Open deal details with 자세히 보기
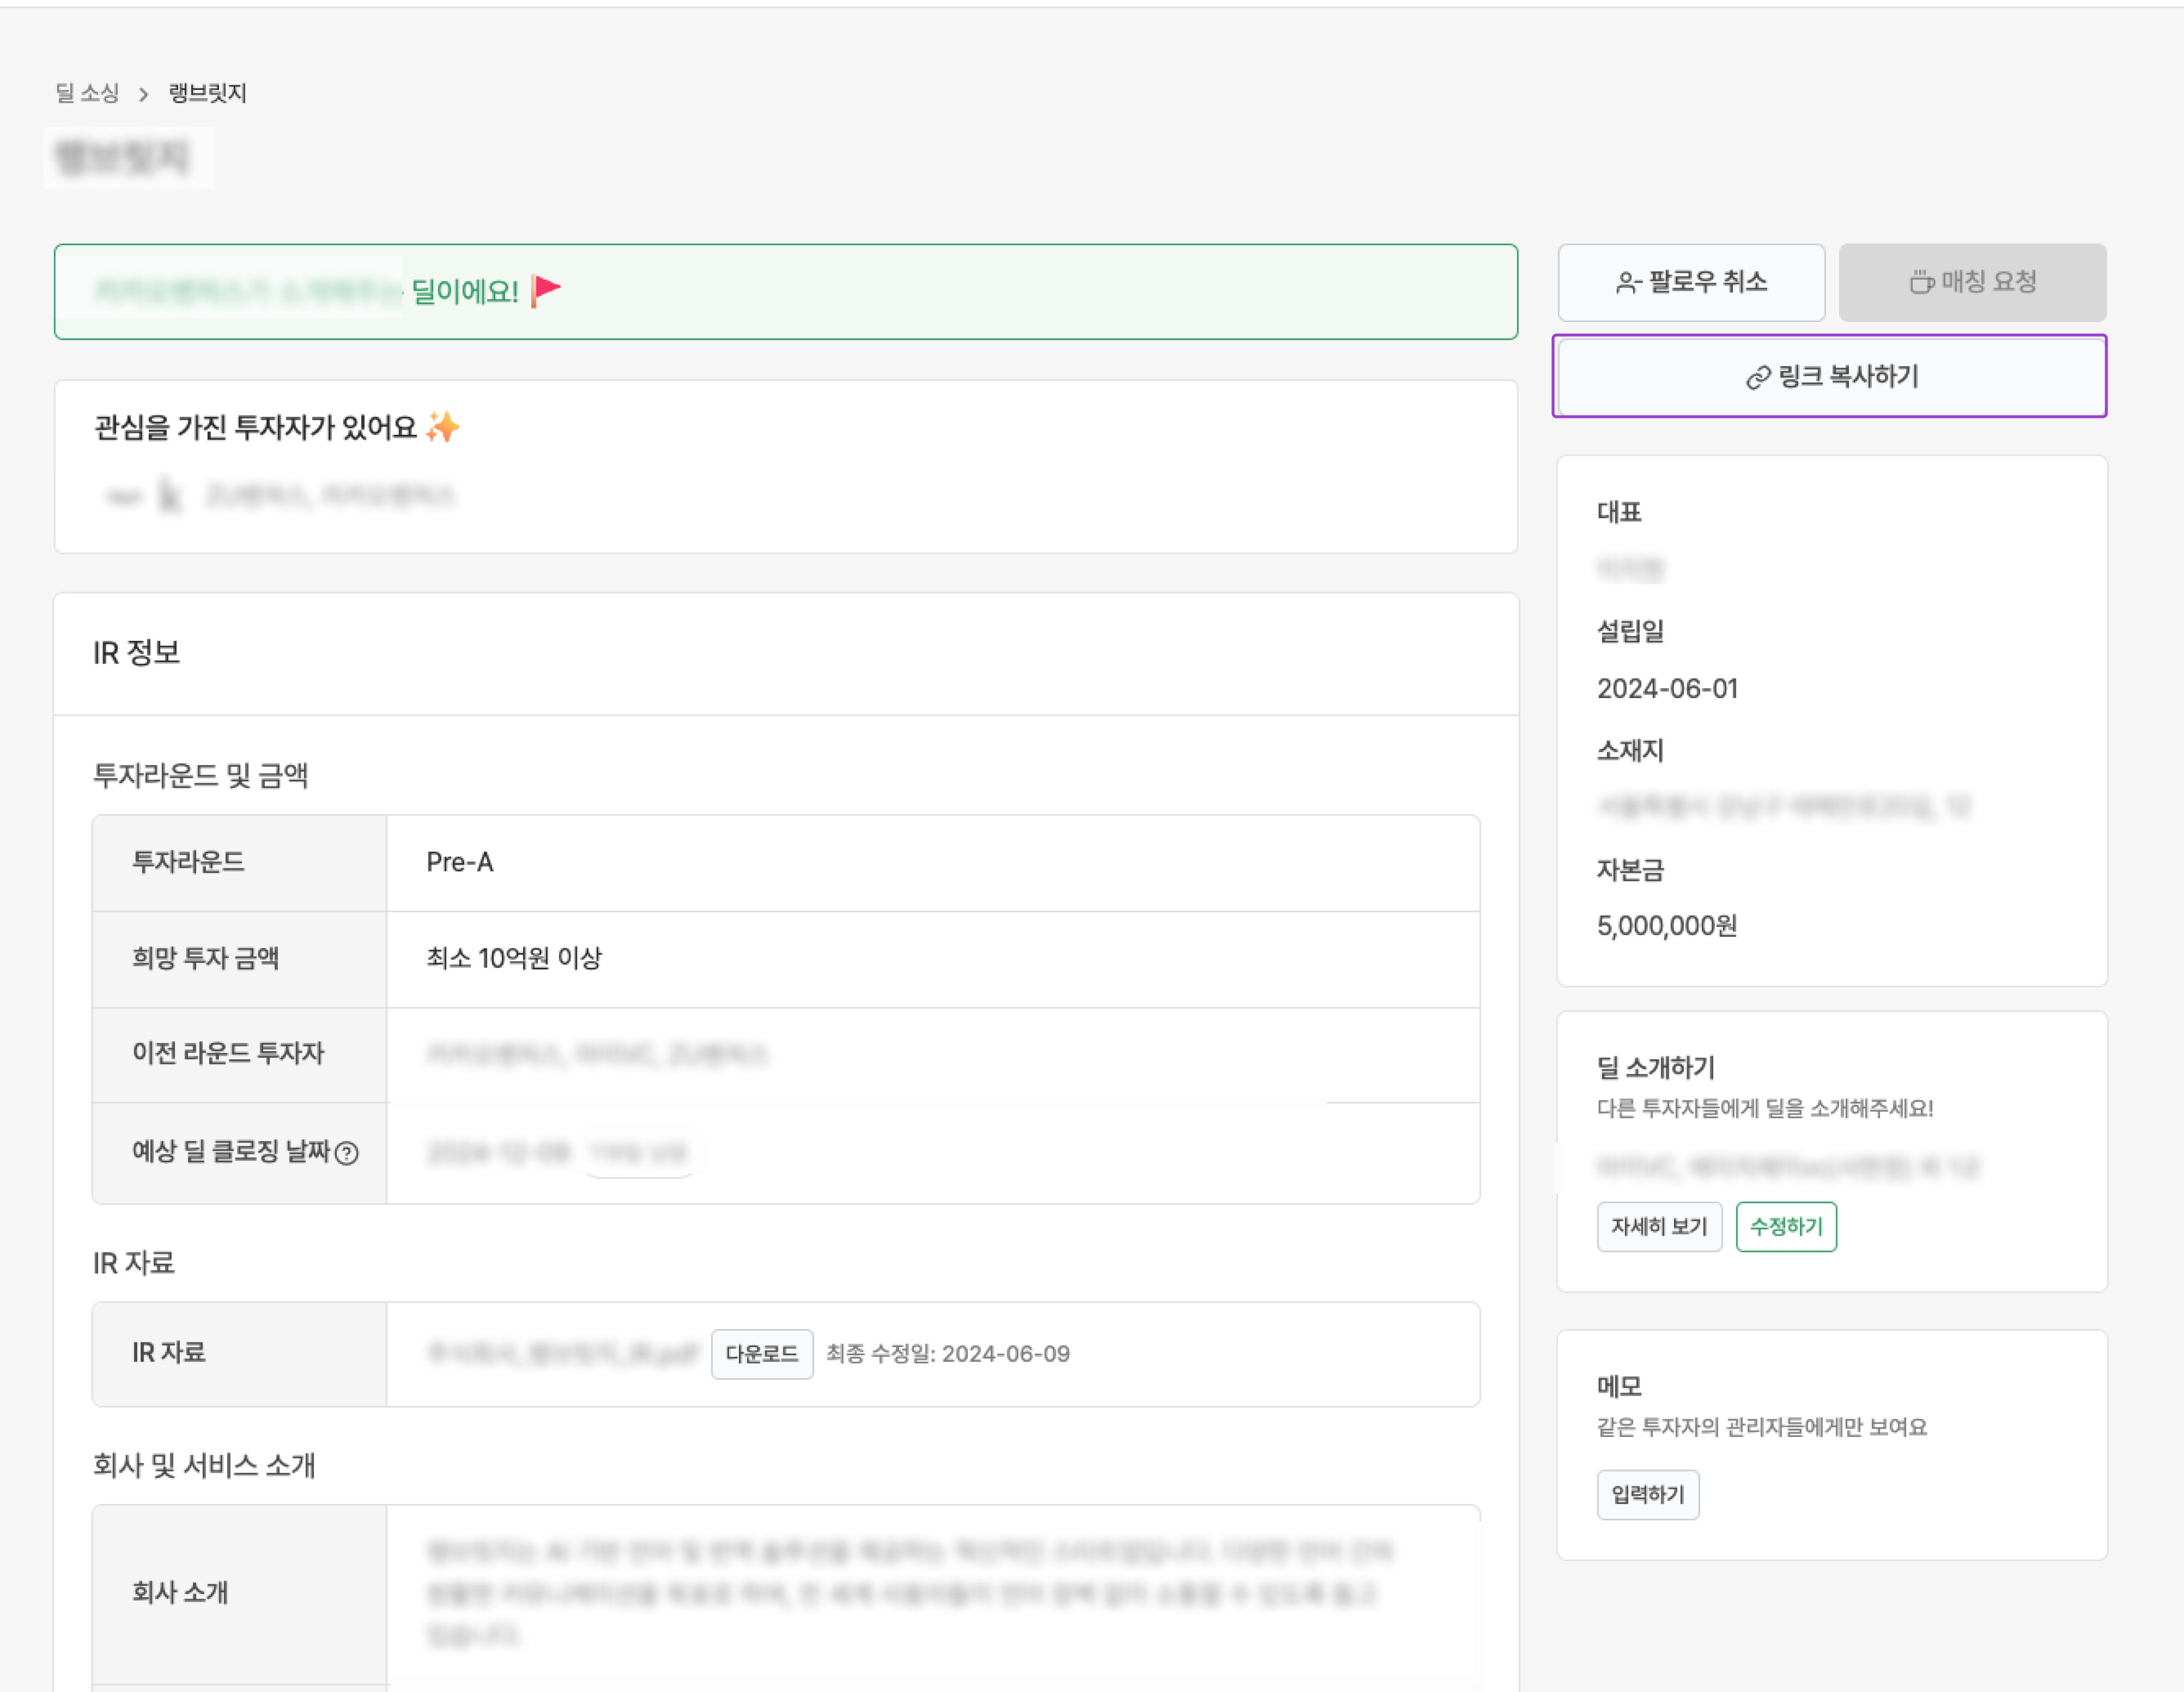Screen dimensions: 2184x1692 click(1658, 1227)
